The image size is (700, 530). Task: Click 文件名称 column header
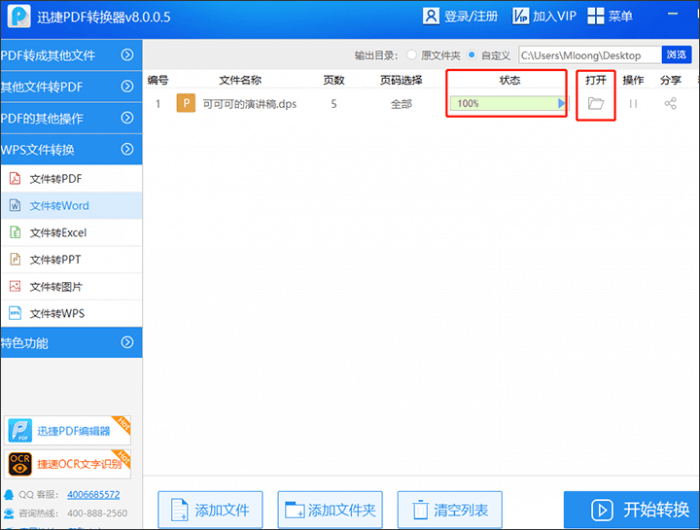point(240,80)
